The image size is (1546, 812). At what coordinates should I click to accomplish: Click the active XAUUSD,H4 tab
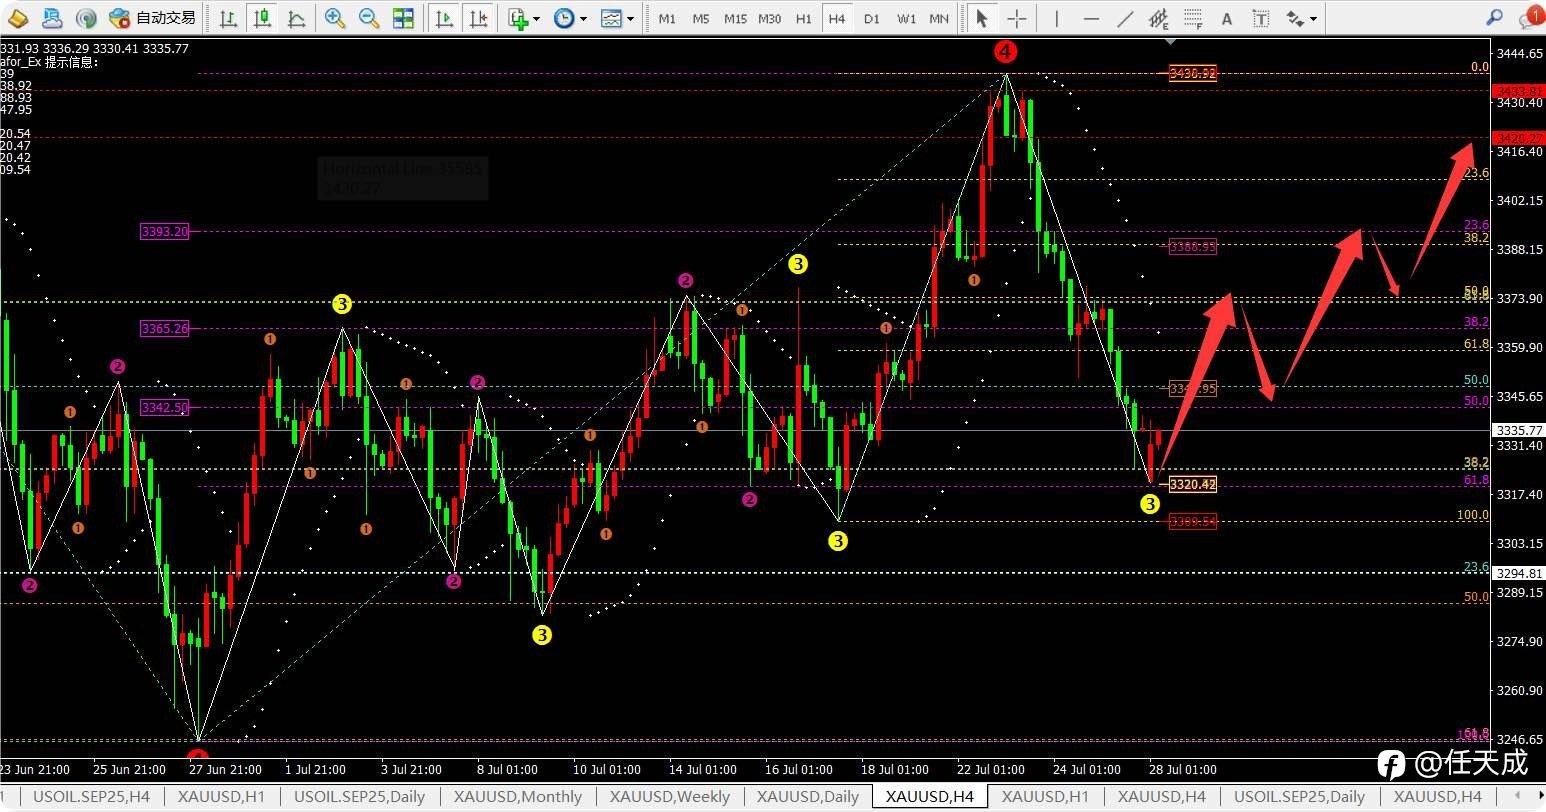pos(930,797)
